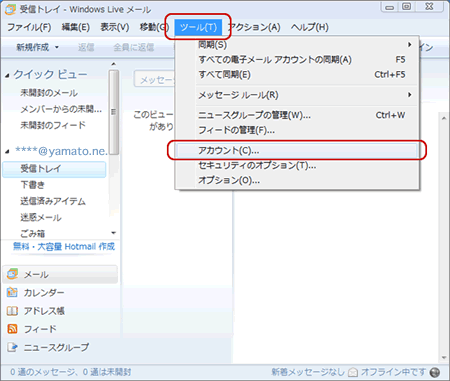Open the Calendar (カレンダー) icon
The width and height of the screenshot is (450, 381).
[12, 292]
